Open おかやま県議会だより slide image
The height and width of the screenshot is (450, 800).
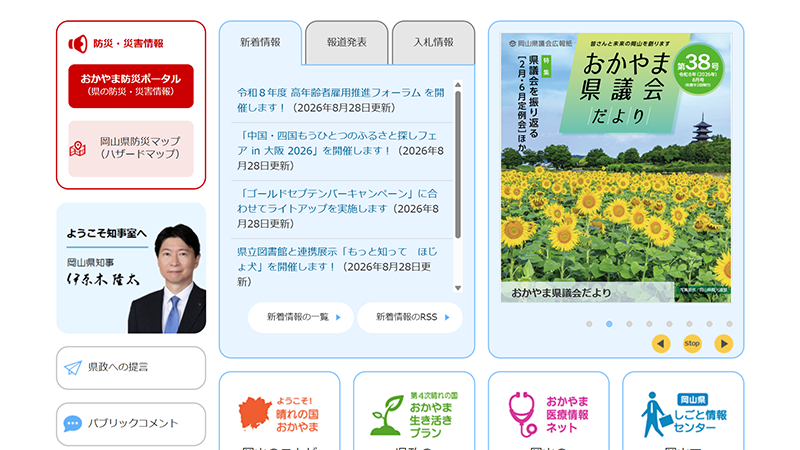pos(616,168)
